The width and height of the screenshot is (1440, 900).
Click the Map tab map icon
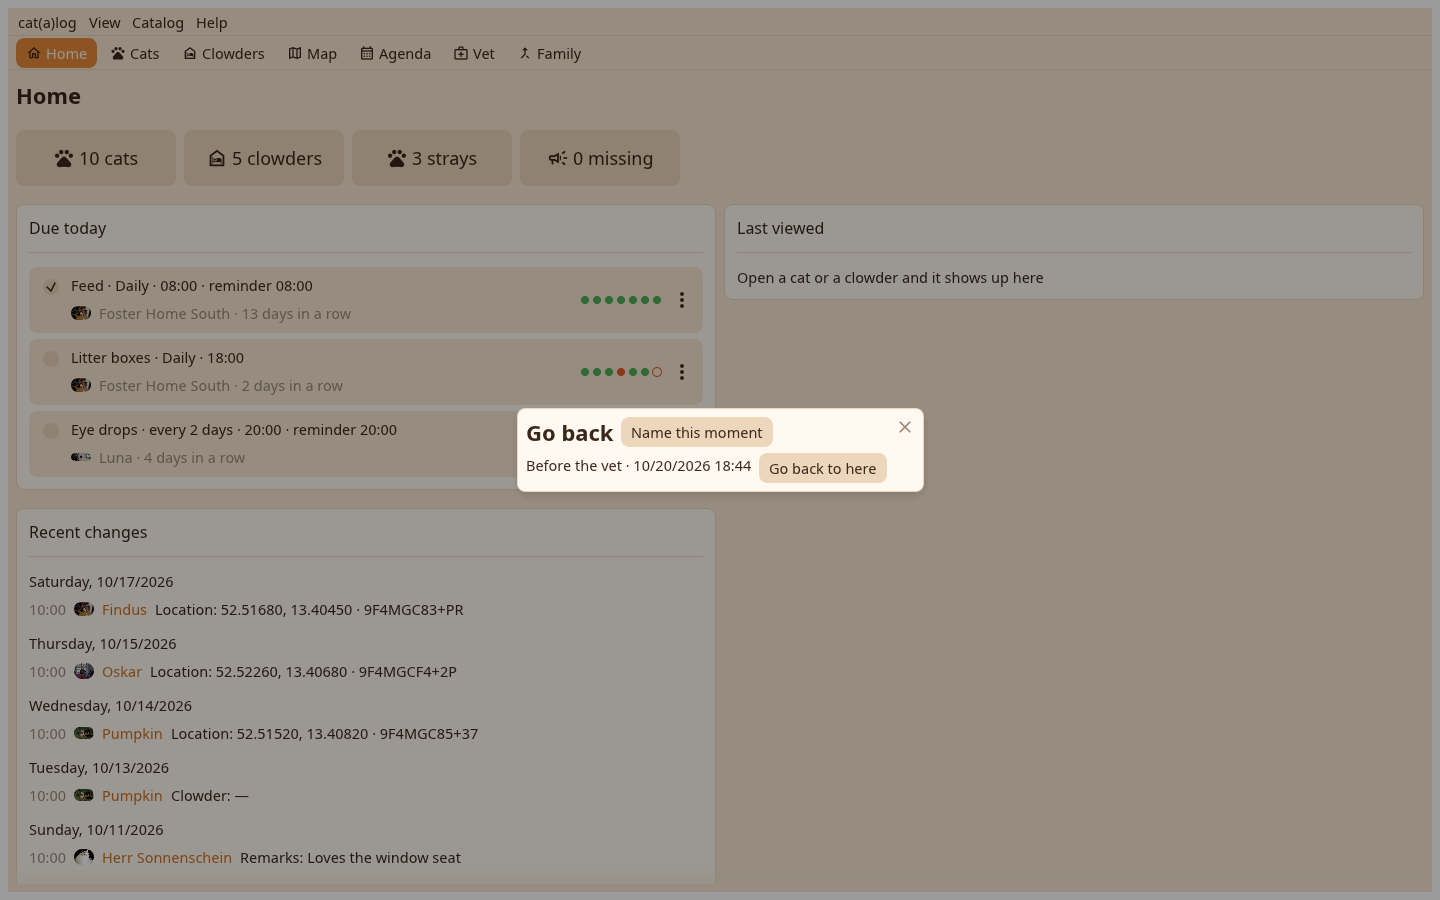295,53
